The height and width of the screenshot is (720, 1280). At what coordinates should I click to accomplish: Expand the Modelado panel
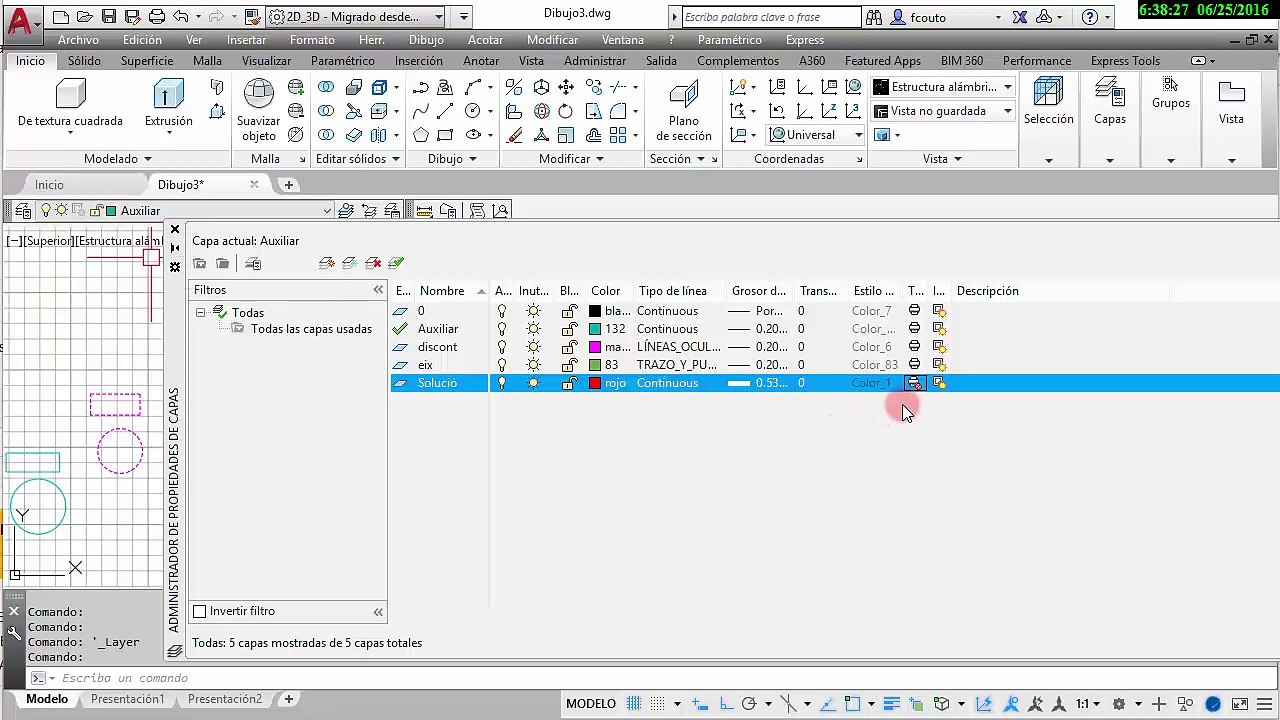(x=117, y=159)
